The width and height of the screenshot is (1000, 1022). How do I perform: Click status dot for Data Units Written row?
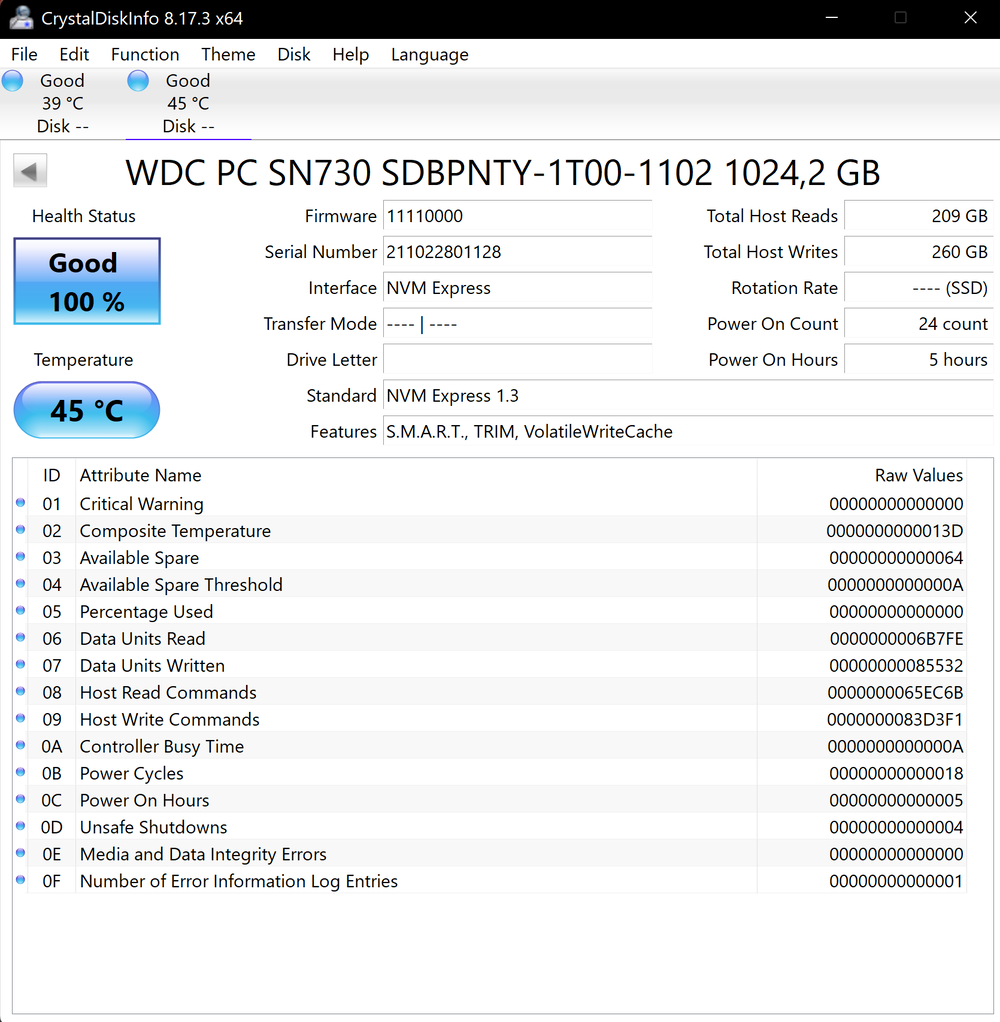click(x=20, y=664)
